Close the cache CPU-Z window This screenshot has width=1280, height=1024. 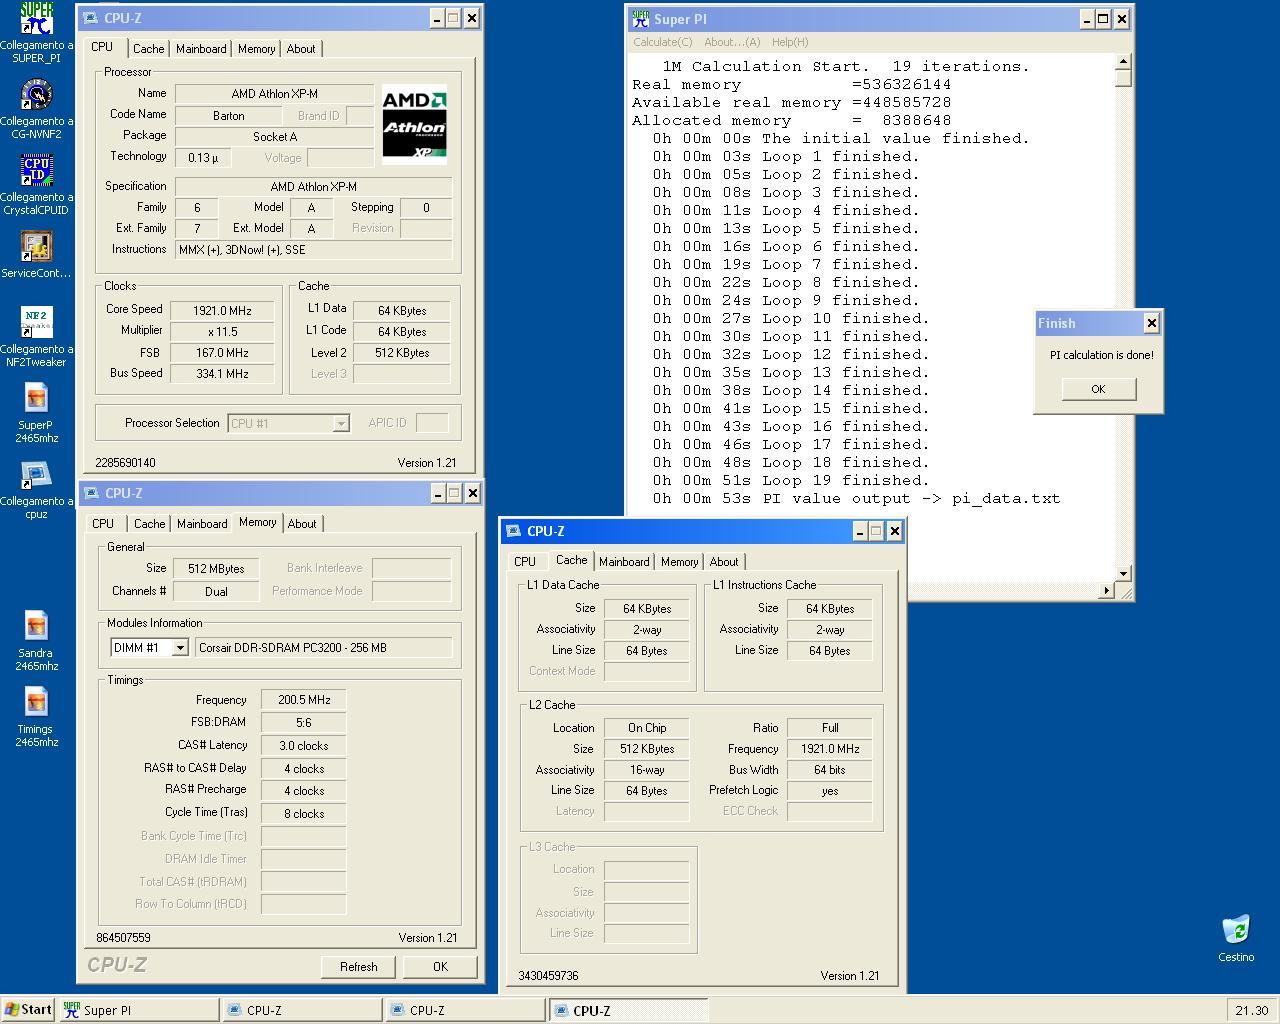[x=894, y=531]
